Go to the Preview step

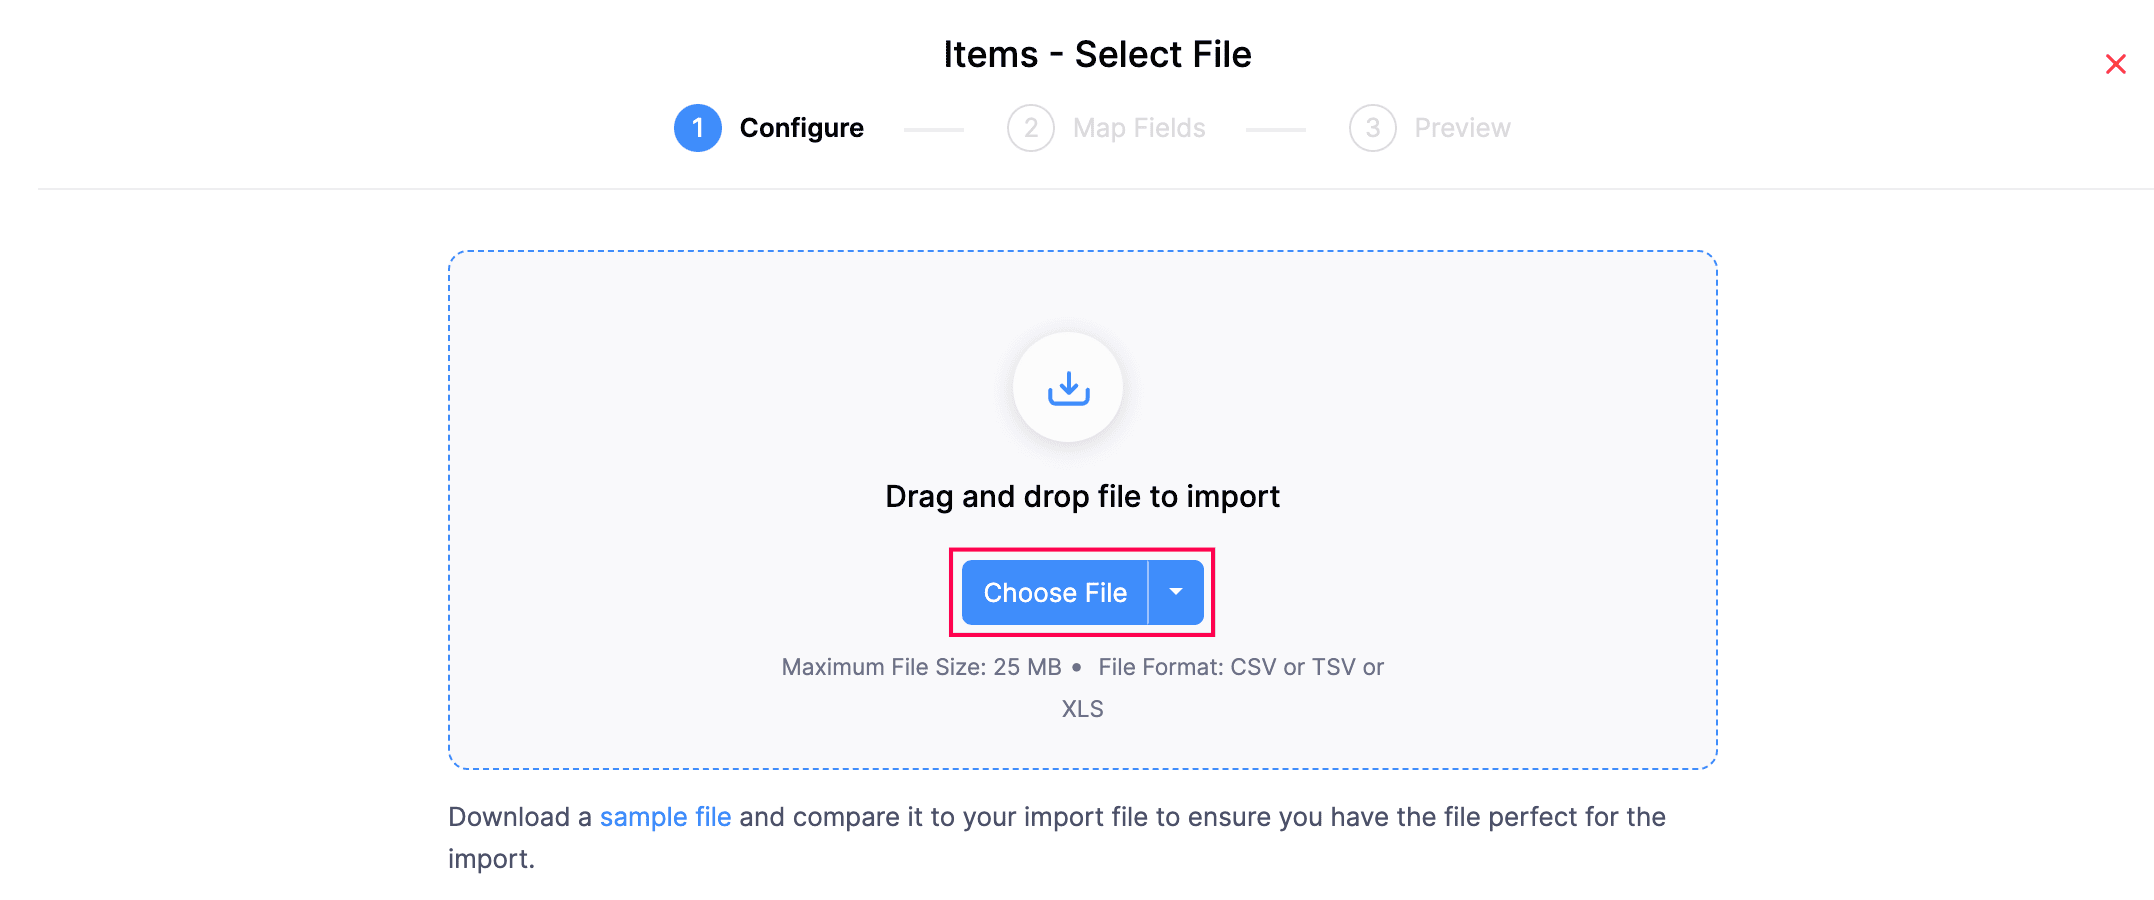[1462, 128]
